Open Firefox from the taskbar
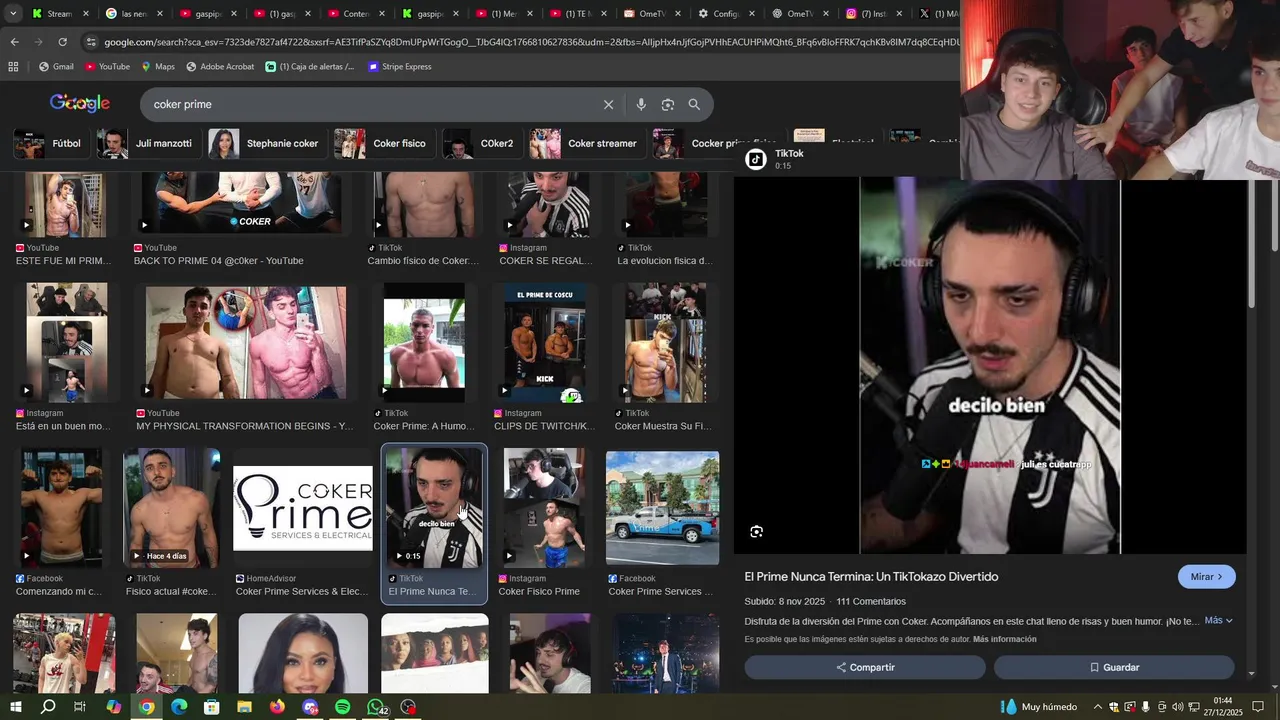This screenshot has width=1280, height=720. 277,707
